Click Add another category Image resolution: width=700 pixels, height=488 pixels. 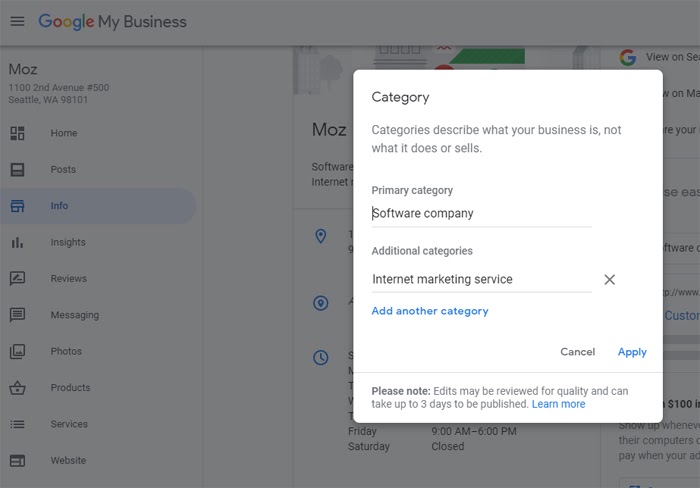tap(430, 311)
